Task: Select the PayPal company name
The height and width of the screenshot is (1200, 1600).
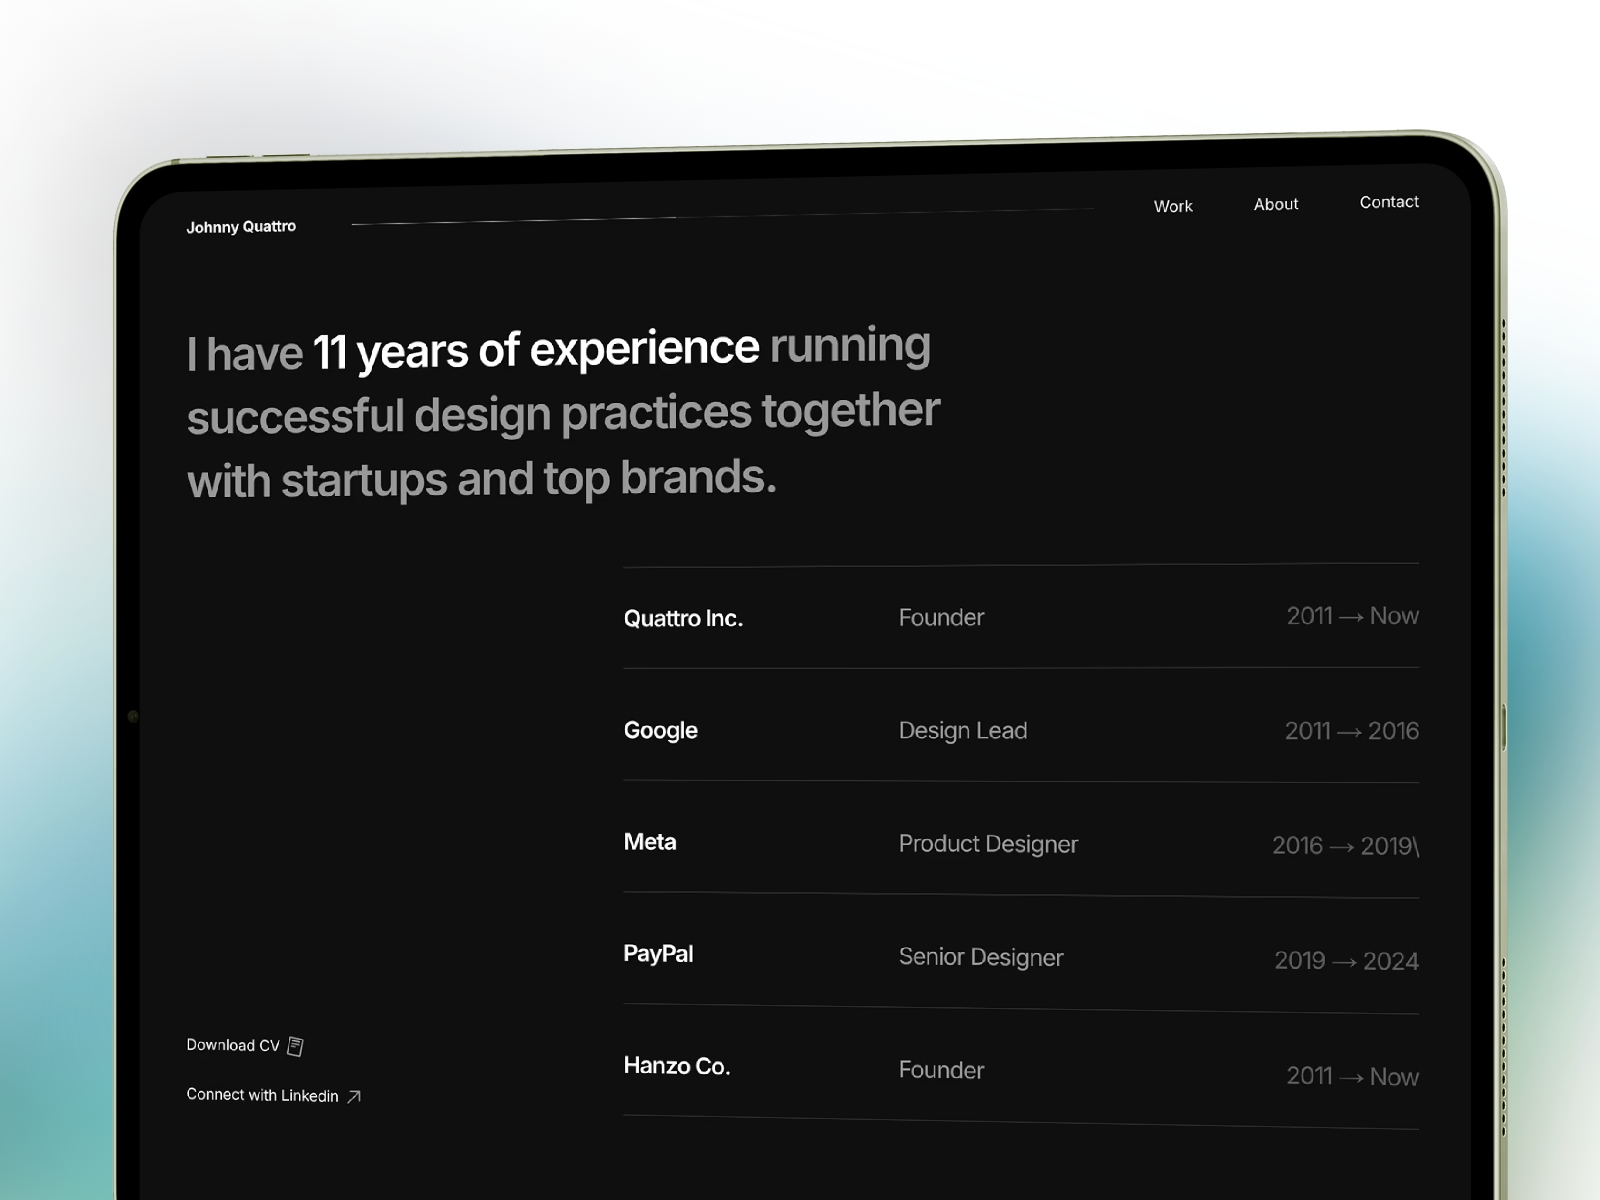Action: (x=658, y=954)
